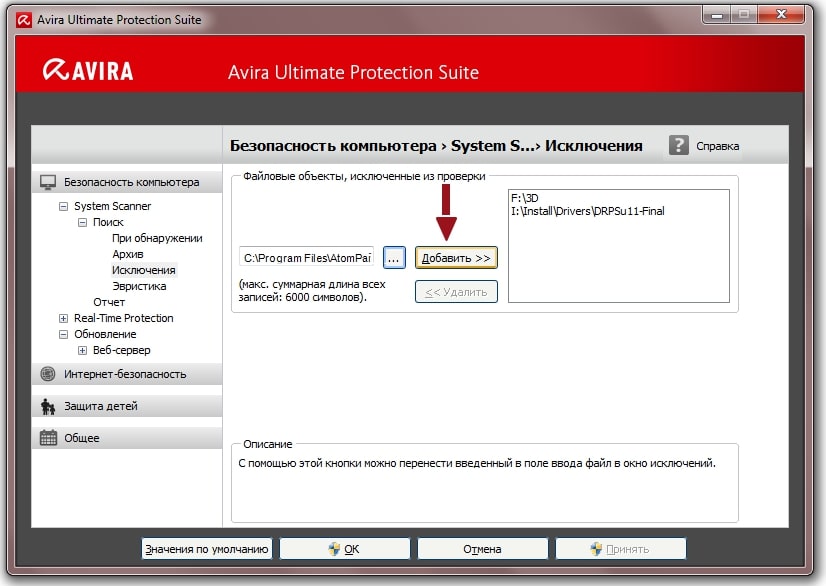This screenshot has height=586, width=826.
Task: Click the family icon beside Защита детей
Action: pos(48,406)
